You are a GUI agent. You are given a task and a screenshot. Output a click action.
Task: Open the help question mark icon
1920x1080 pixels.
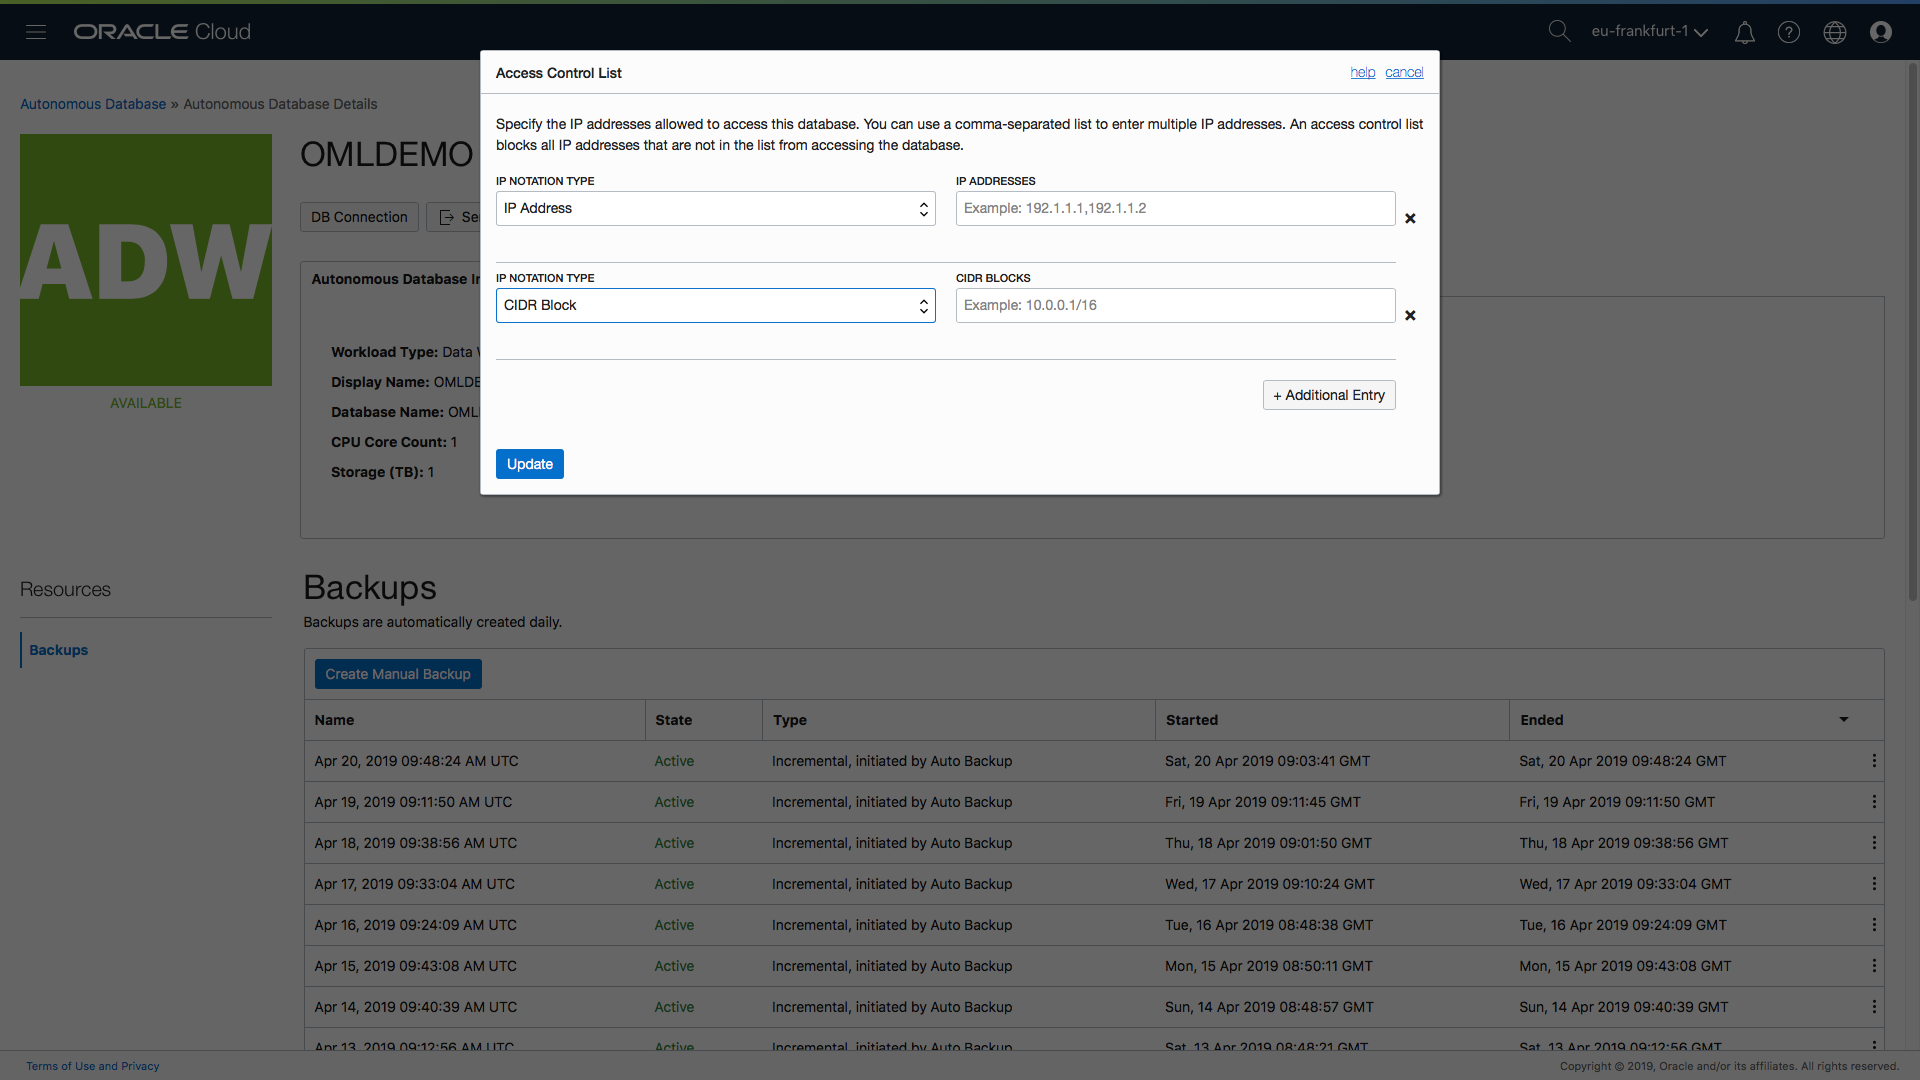[1789, 32]
